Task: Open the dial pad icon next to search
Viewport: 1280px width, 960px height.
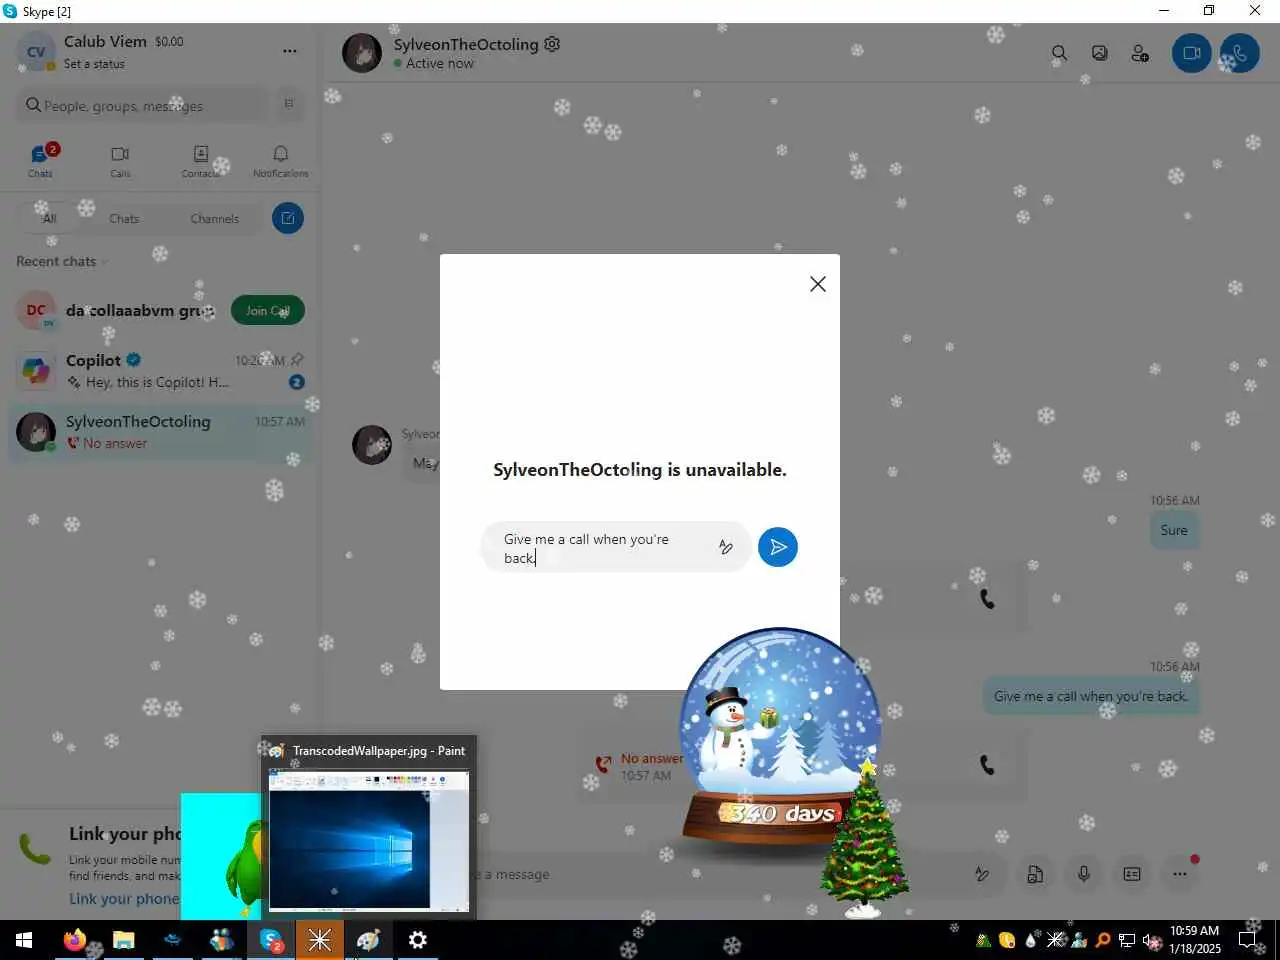Action: click(289, 104)
